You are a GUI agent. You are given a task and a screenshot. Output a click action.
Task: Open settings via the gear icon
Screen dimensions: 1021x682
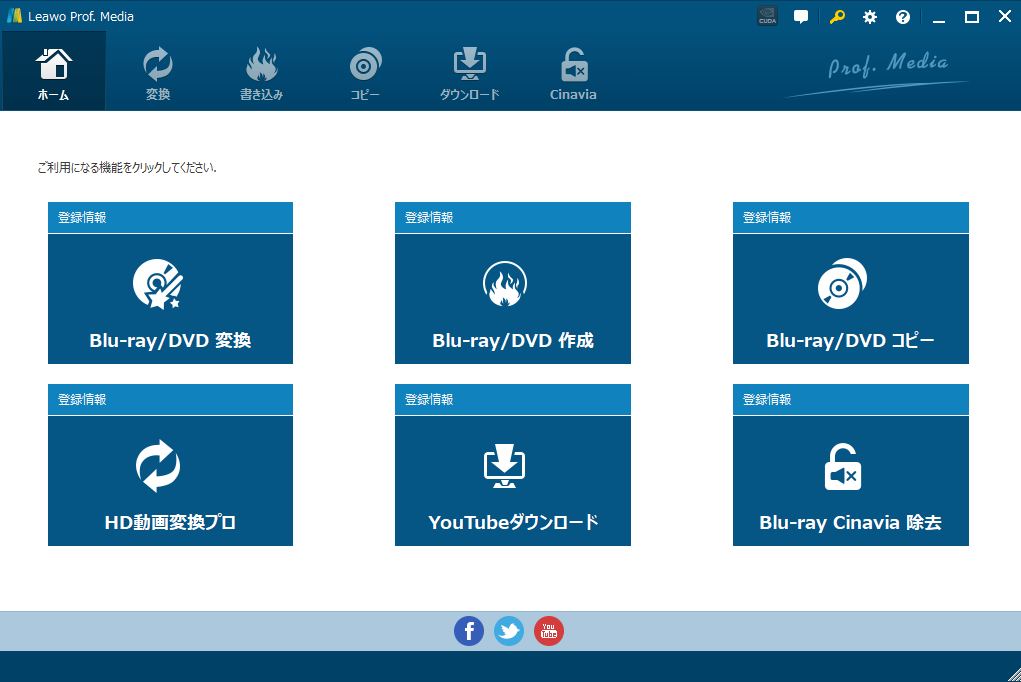pos(870,17)
